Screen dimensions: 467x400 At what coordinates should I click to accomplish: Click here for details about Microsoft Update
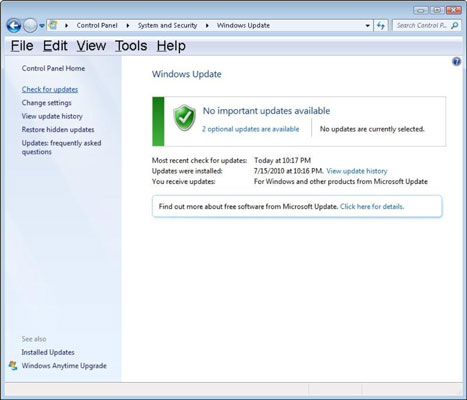(x=372, y=206)
